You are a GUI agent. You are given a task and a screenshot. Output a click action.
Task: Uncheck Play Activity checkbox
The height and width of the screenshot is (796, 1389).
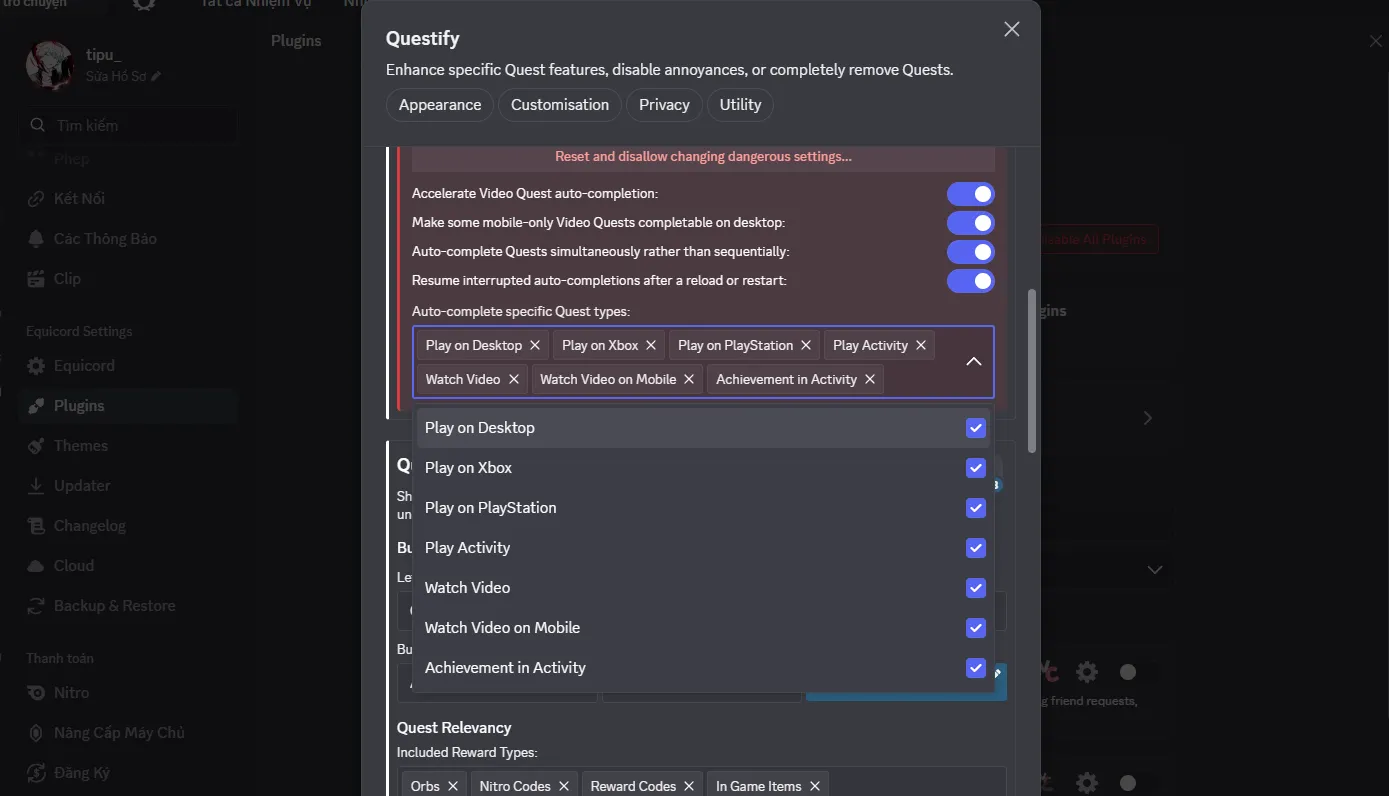tap(976, 548)
